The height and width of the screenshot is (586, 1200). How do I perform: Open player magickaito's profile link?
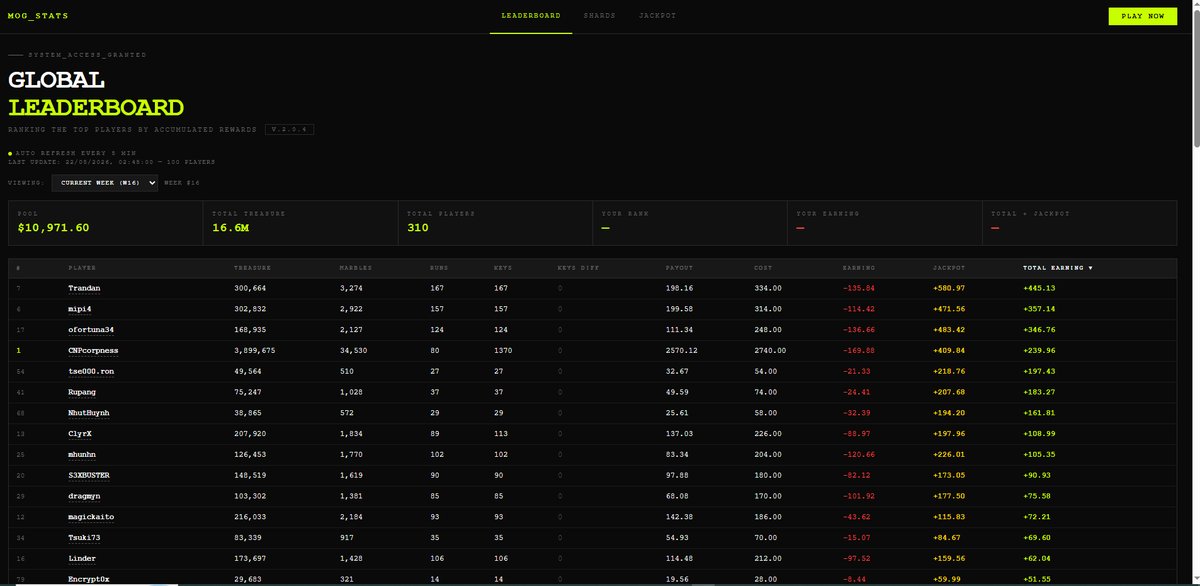click(x=91, y=517)
